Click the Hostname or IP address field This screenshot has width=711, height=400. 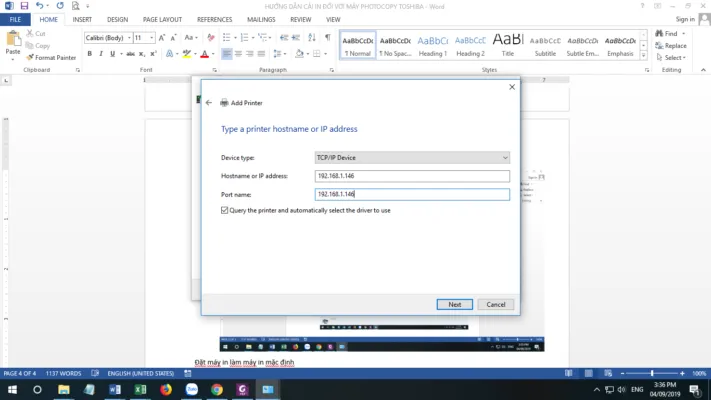[411, 176]
